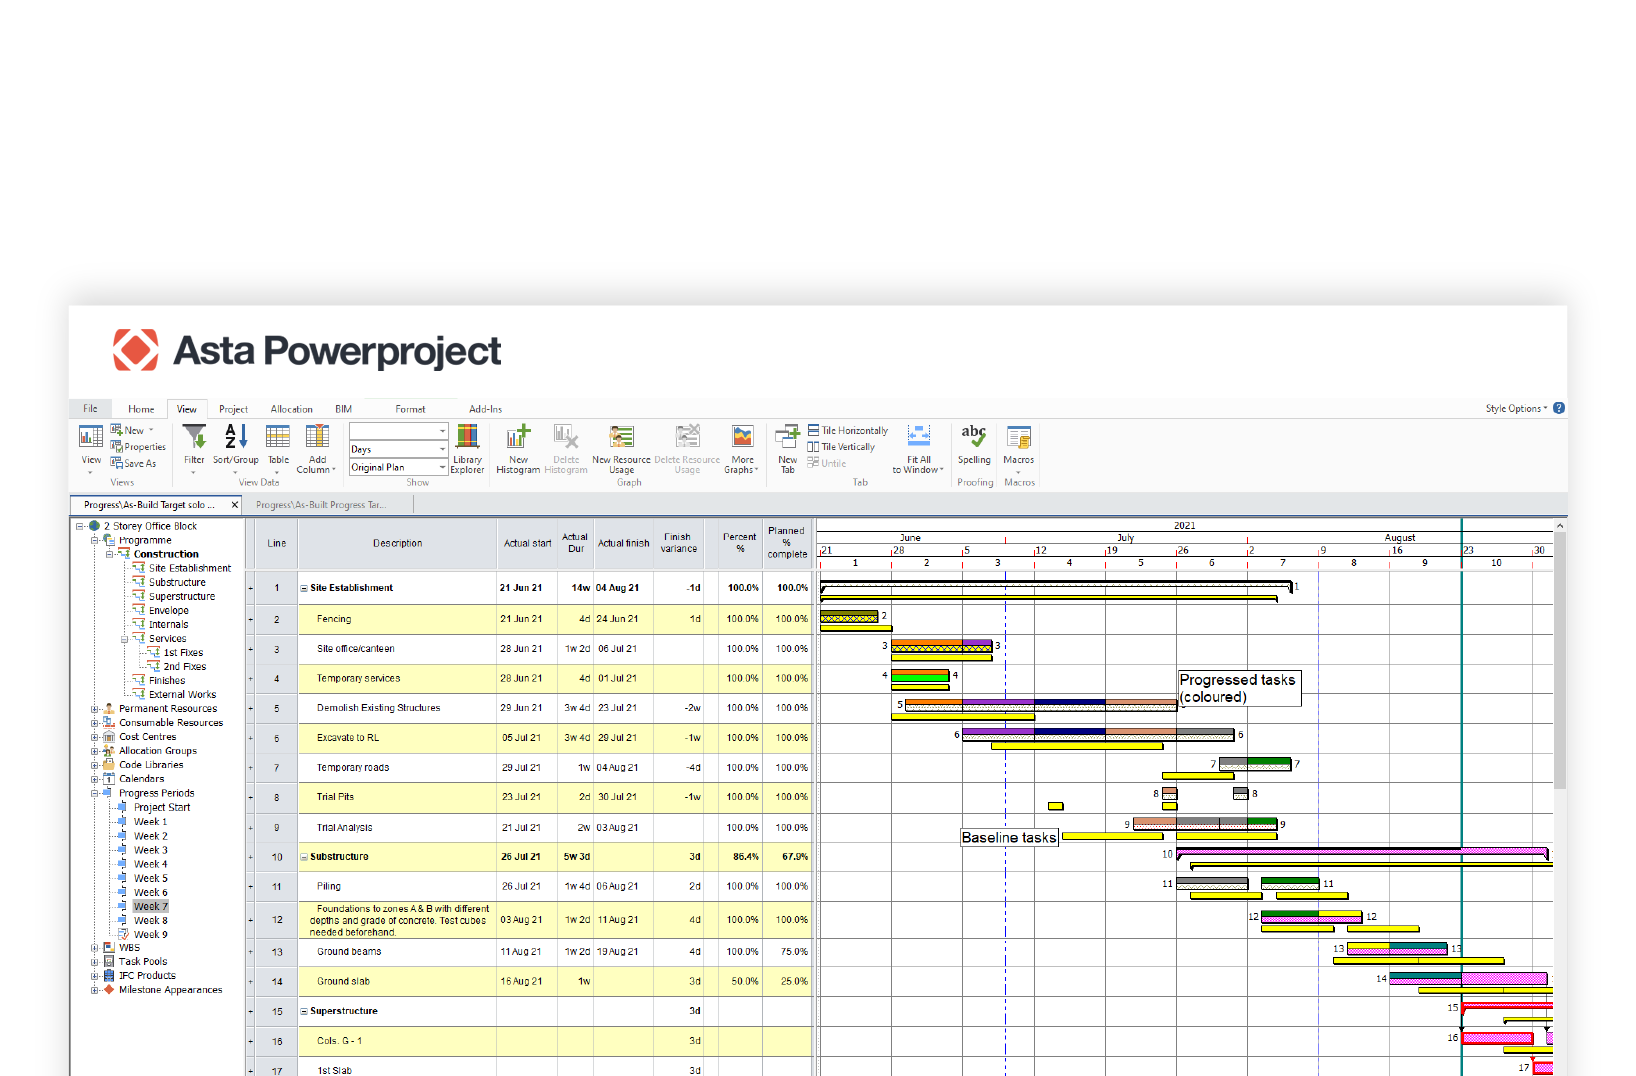This screenshot has height=1076, width=1636.
Task: Collapse 2 Storey Office Block tree node
Action: (79, 526)
